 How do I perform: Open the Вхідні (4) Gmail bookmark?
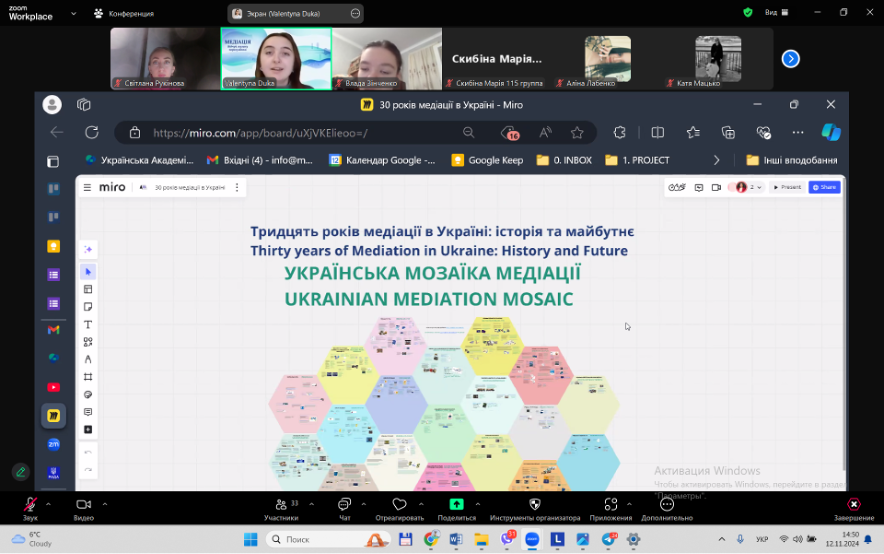point(259,160)
